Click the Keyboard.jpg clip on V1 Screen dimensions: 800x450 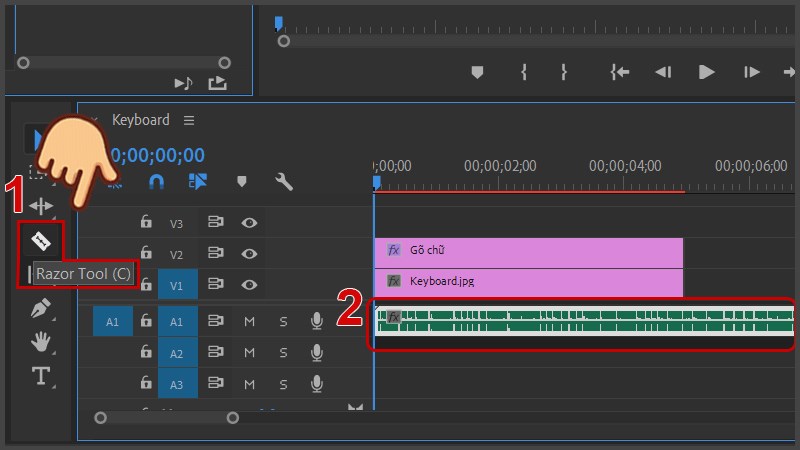(x=530, y=282)
